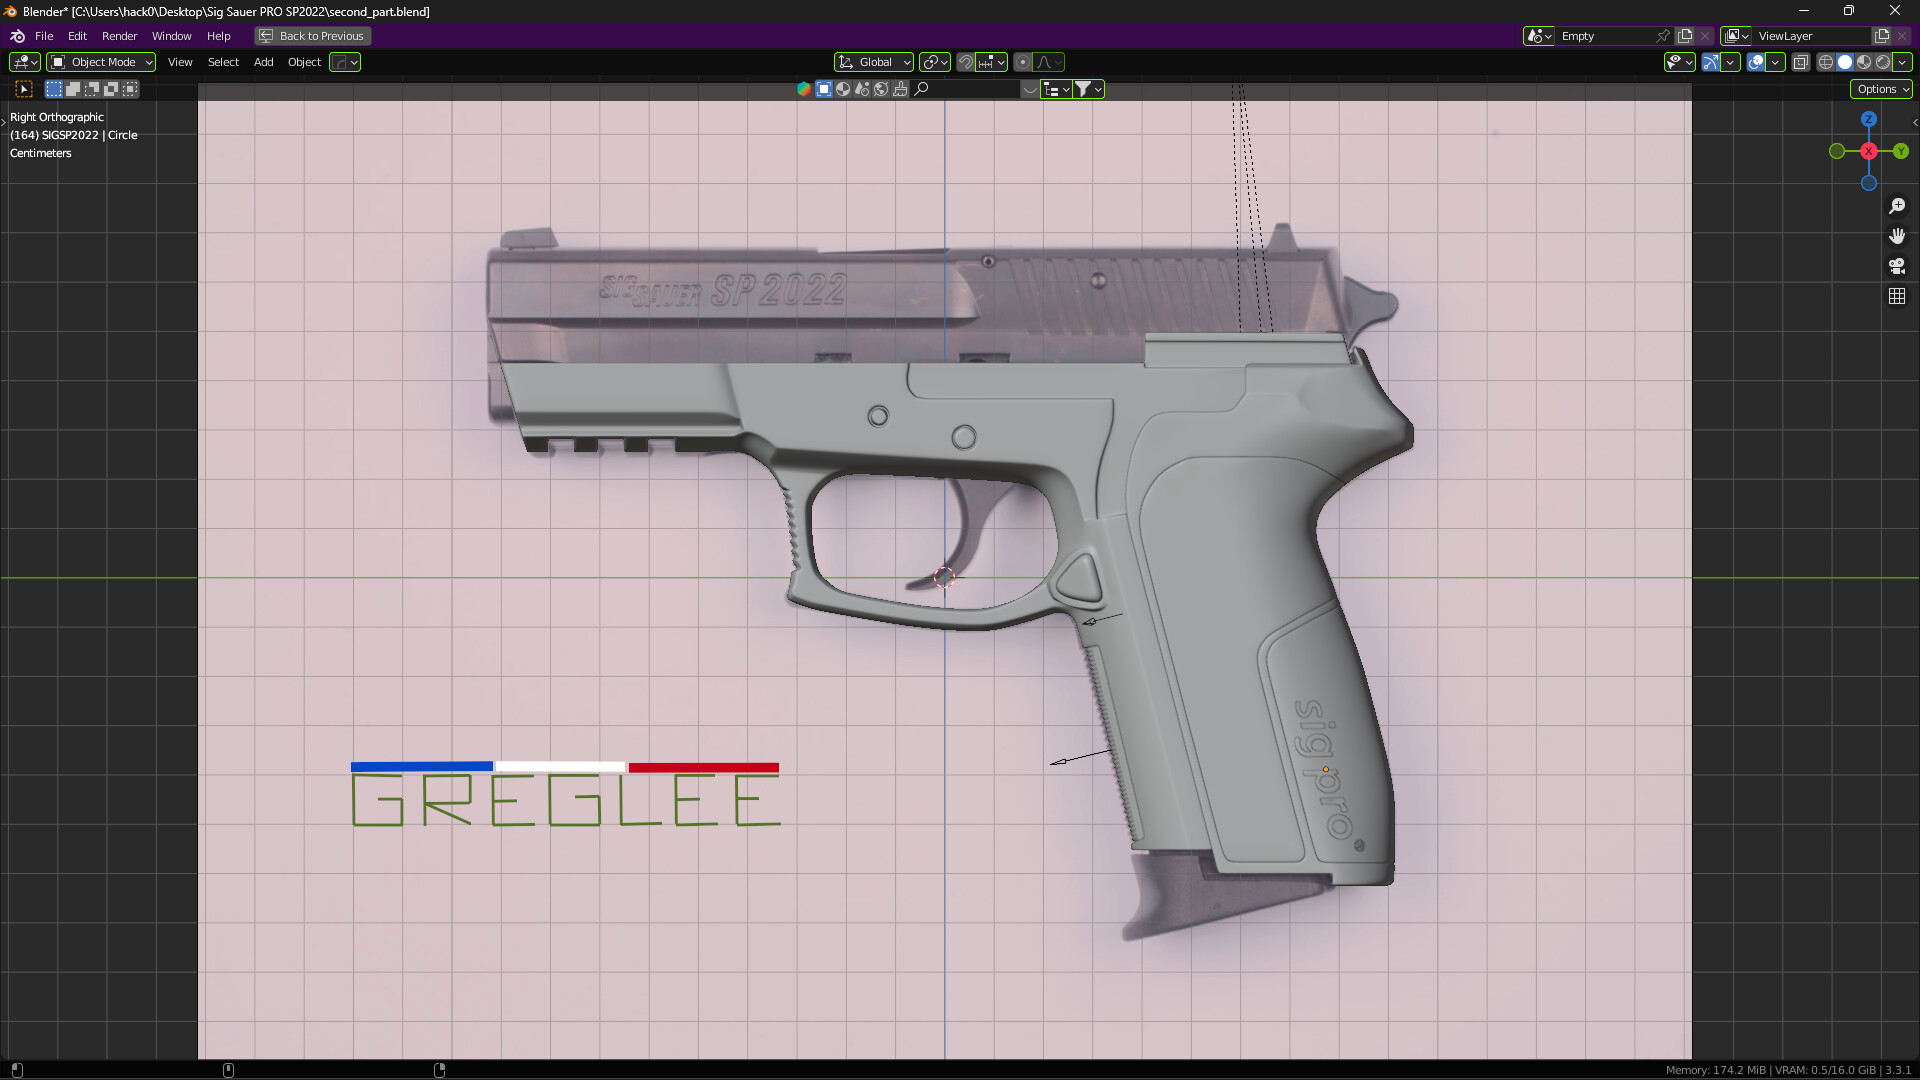Click the blue stripe of the flag graphic
This screenshot has width=1920, height=1080.
click(420, 767)
